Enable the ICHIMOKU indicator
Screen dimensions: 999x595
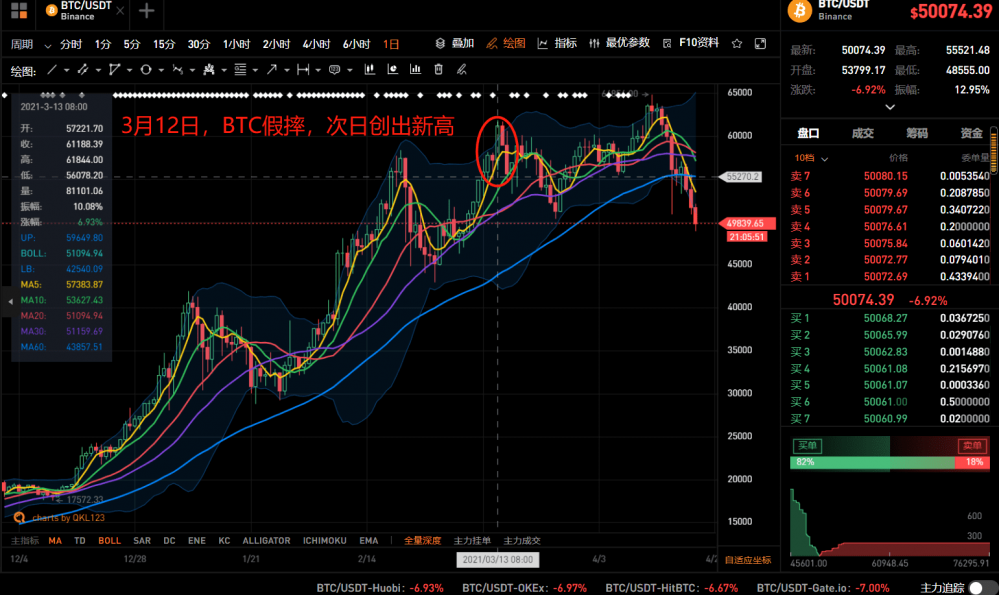click(324, 540)
